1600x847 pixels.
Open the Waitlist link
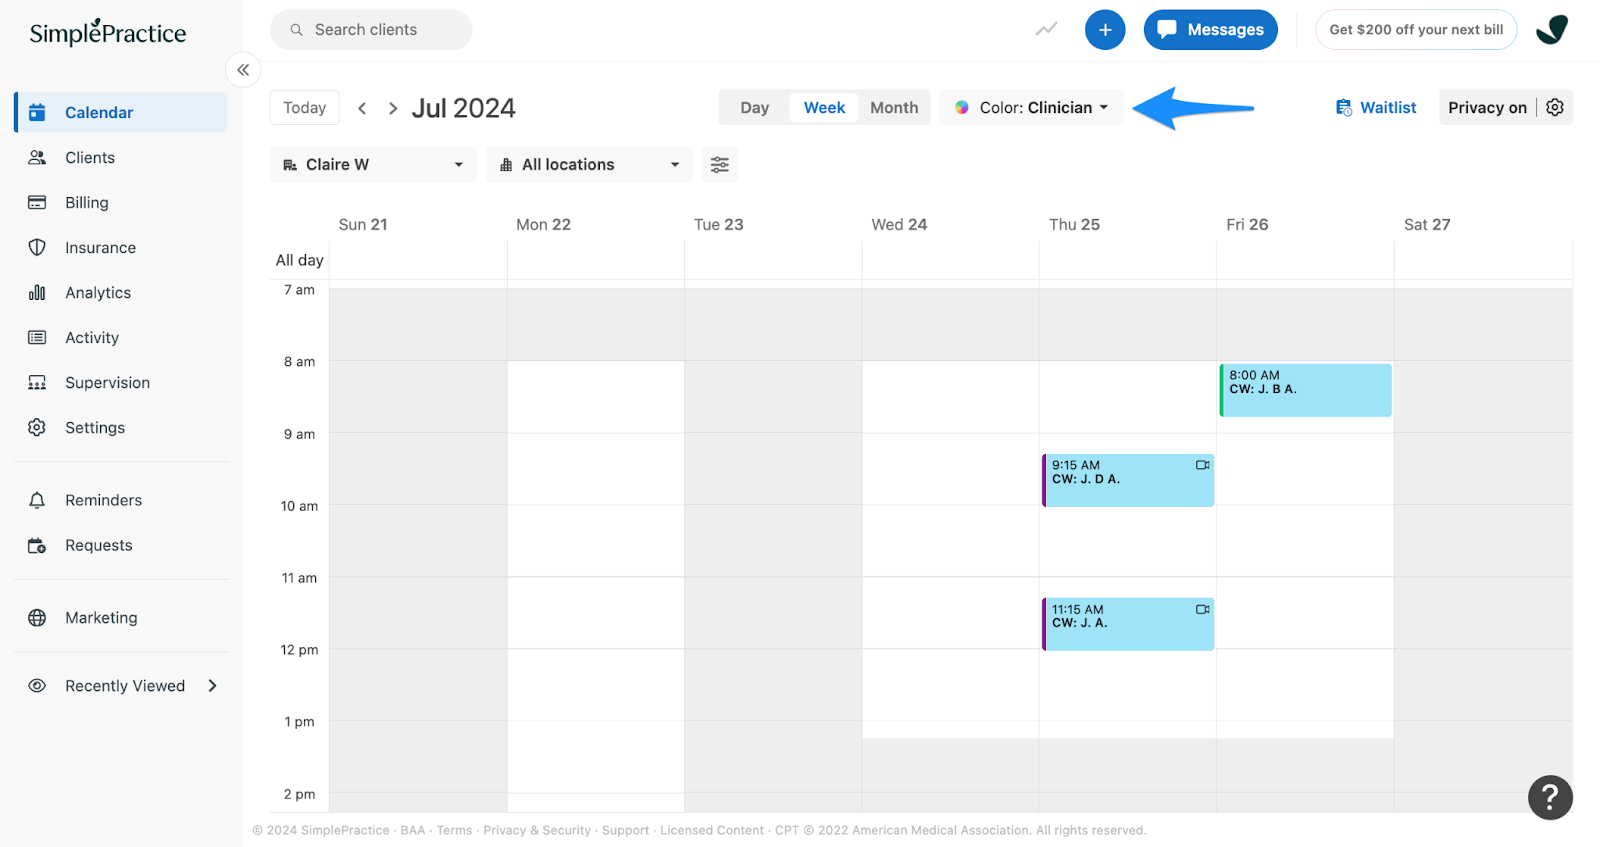click(x=1376, y=107)
